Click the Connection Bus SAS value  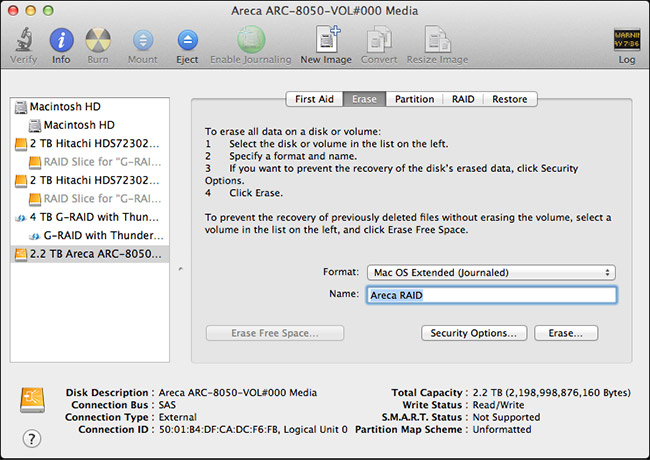[x=167, y=405]
